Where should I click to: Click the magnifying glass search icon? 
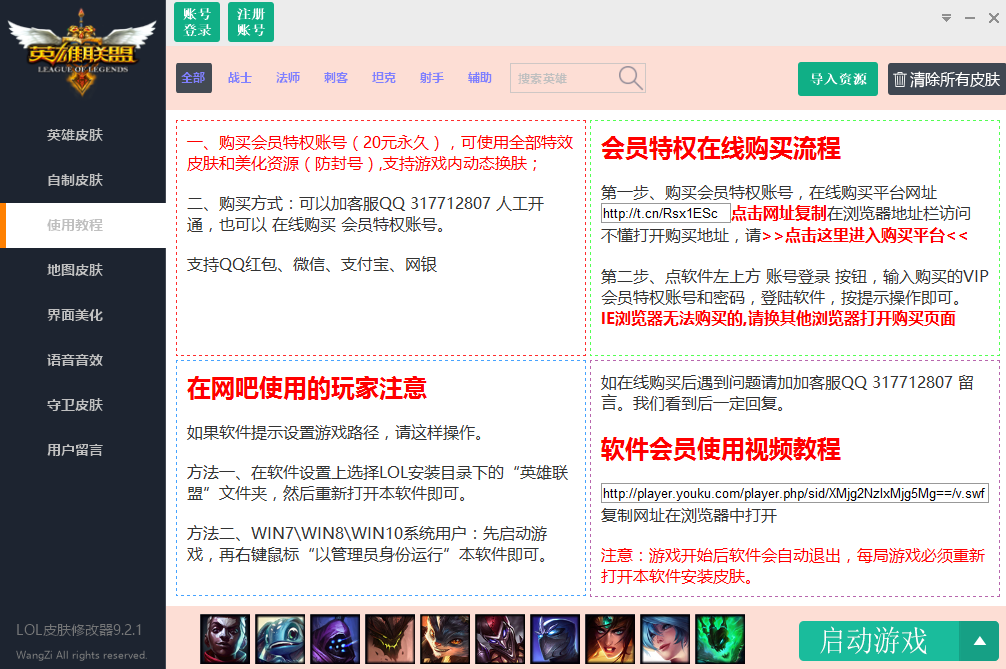pyautogui.click(x=630, y=78)
